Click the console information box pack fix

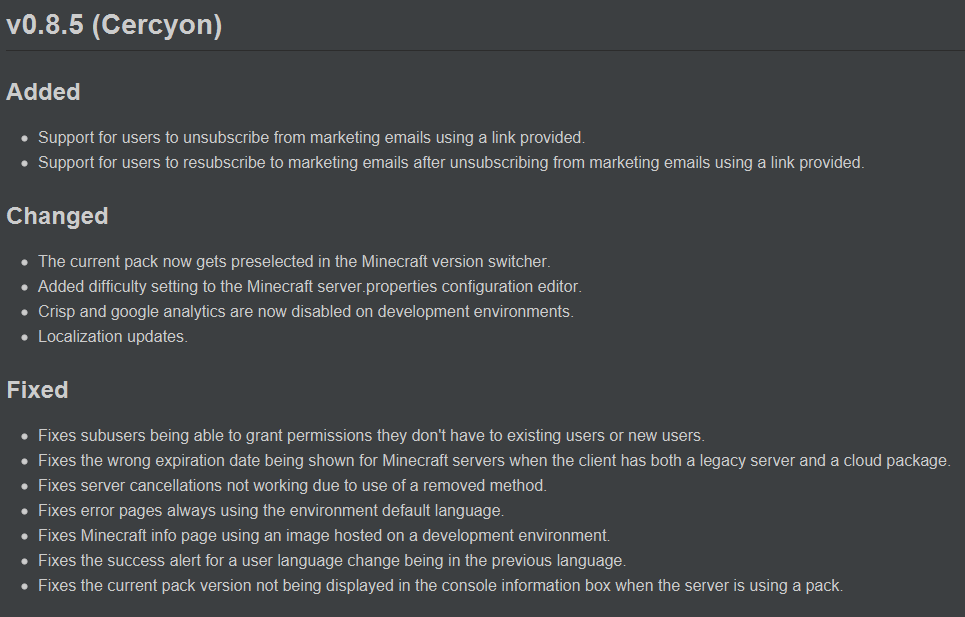[x=440, y=585]
